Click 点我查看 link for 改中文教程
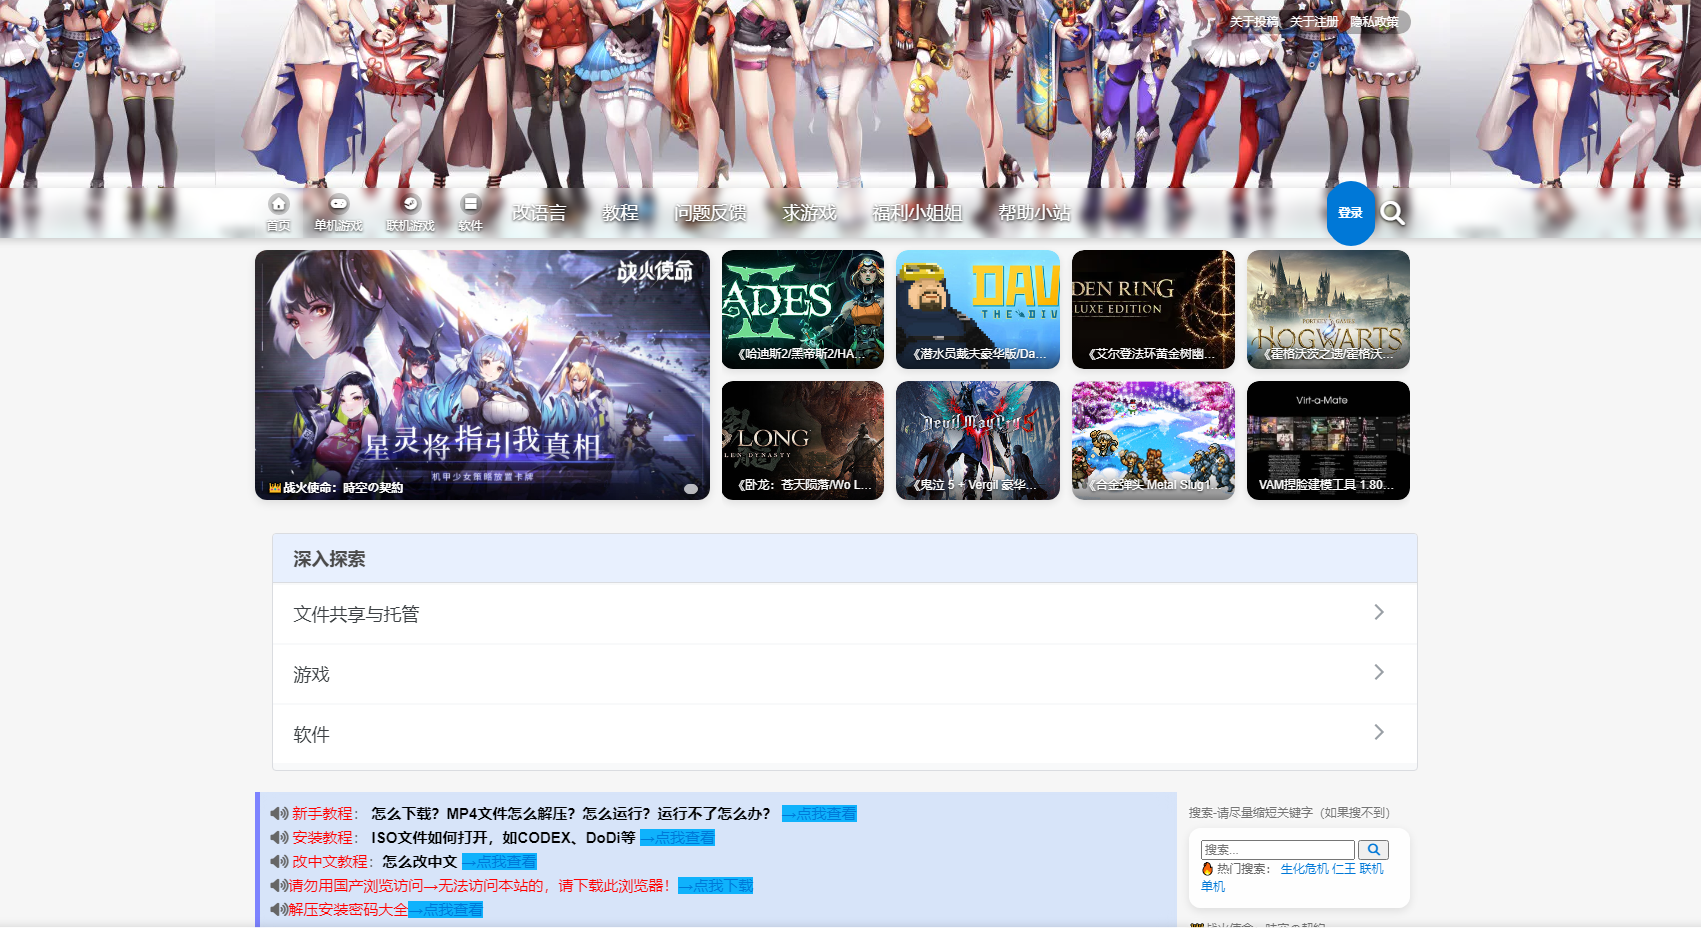This screenshot has height=928, width=1701. [x=499, y=862]
